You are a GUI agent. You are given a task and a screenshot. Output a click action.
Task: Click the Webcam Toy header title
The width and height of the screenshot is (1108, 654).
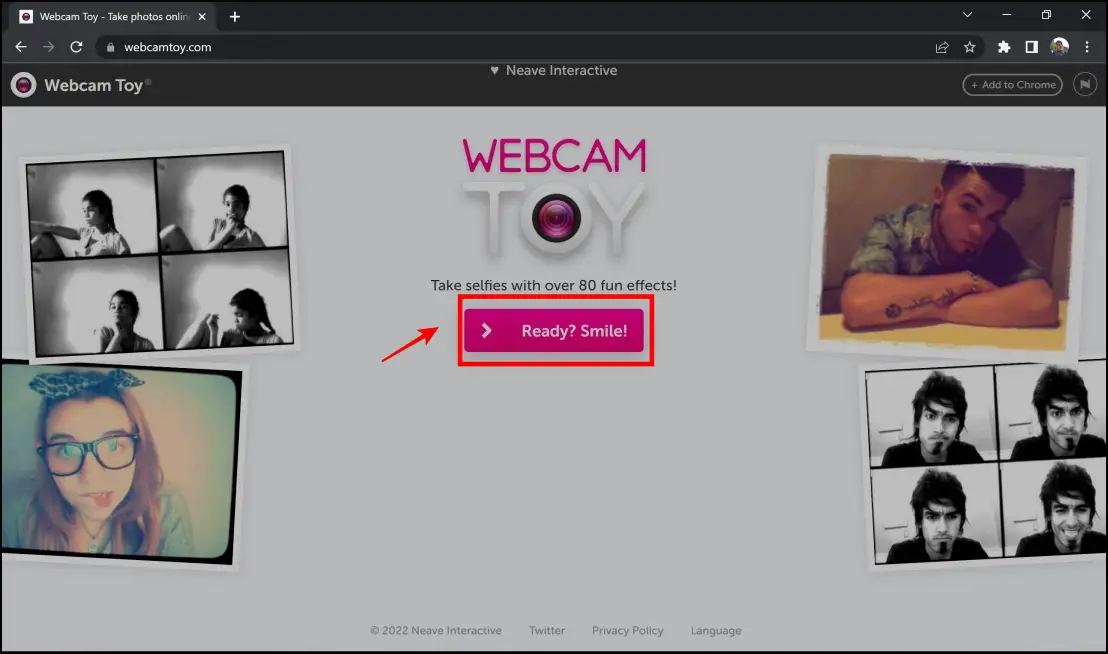coord(98,85)
